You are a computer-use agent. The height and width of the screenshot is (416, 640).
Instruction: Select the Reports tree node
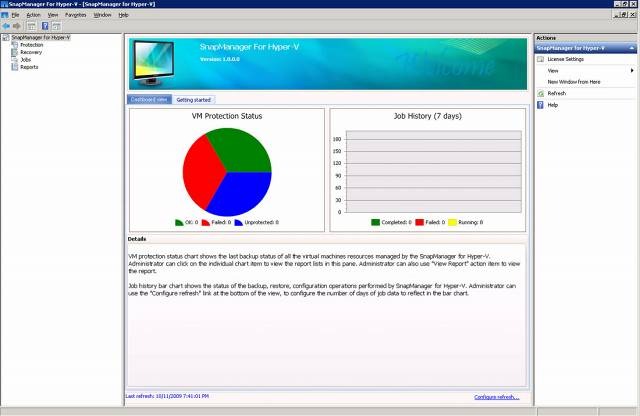pos(29,67)
